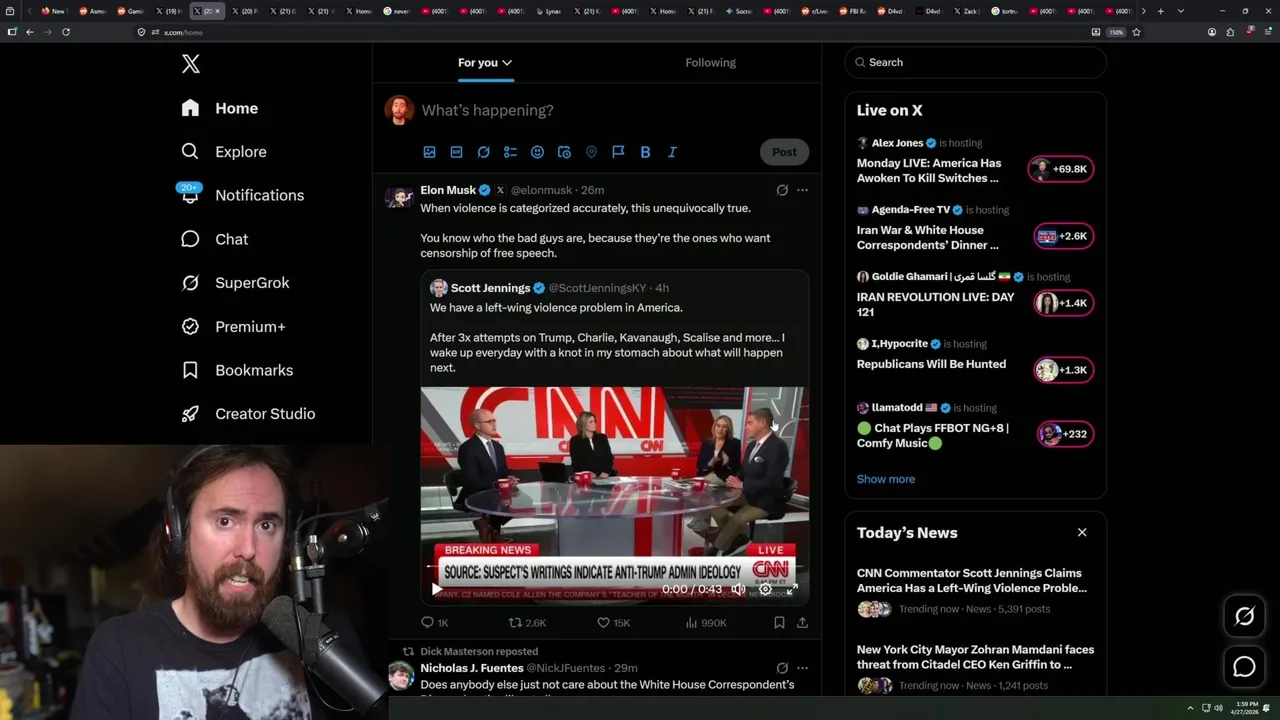
Task: Open the floating messages button
Action: click(1244, 667)
